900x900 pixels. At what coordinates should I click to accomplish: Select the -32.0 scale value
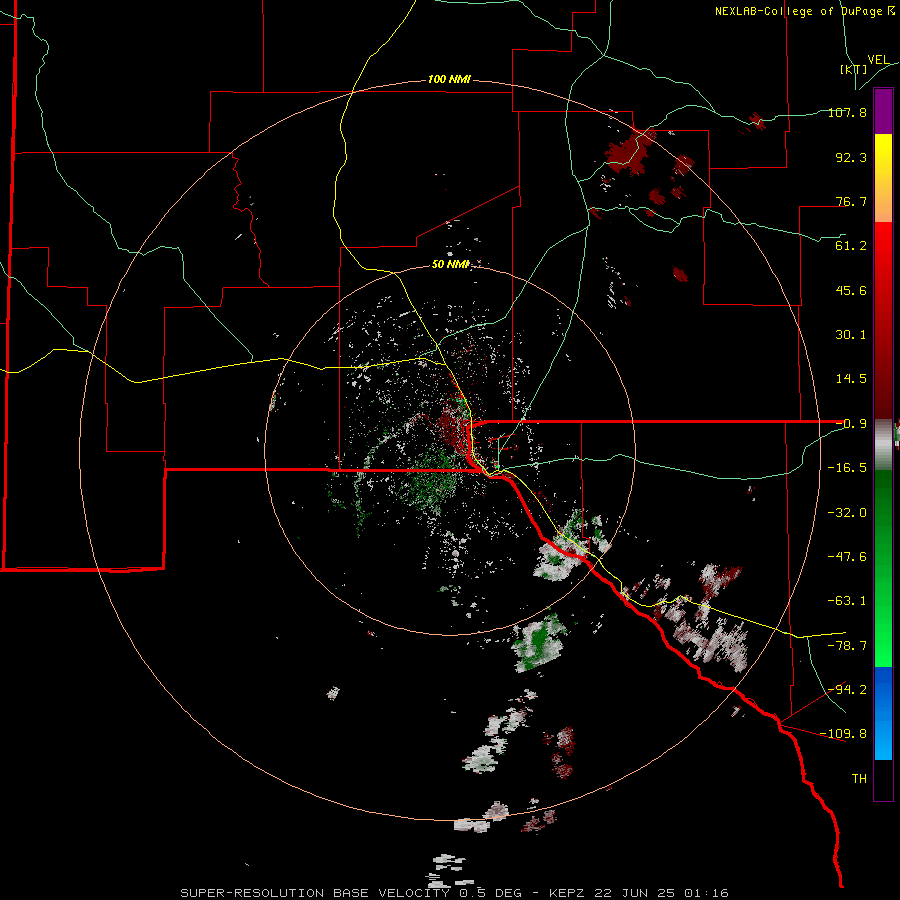(847, 513)
